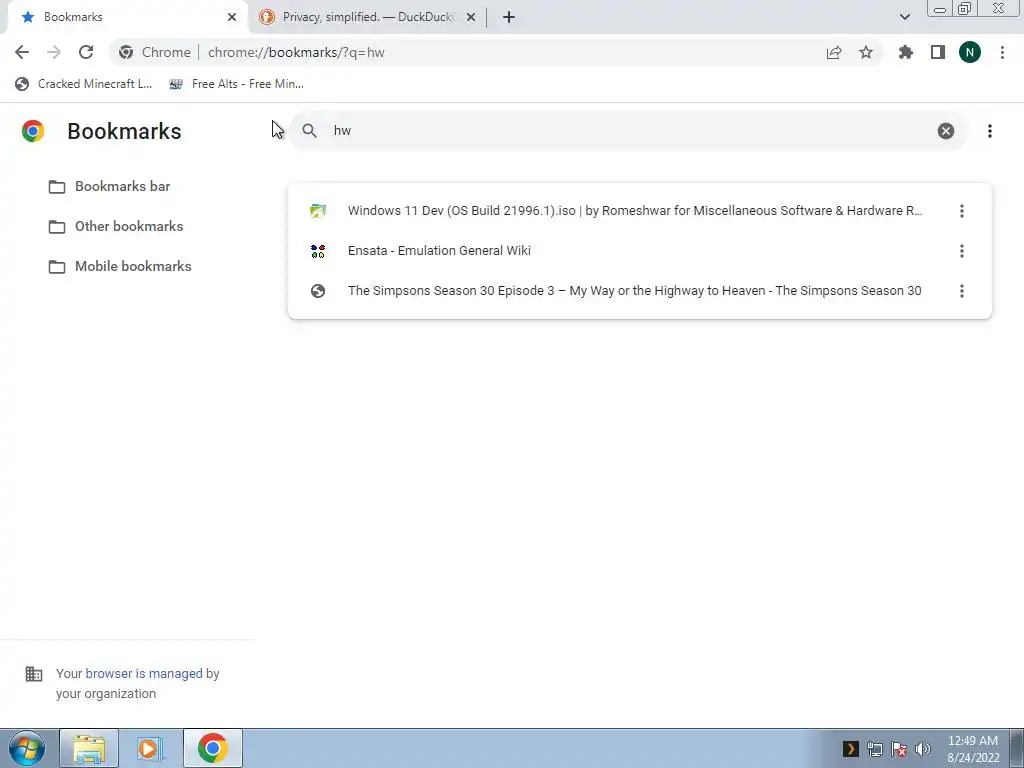Close the DuckDuckGo tab
The width and height of the screenshot is (1024, 768).
point(471,17)
